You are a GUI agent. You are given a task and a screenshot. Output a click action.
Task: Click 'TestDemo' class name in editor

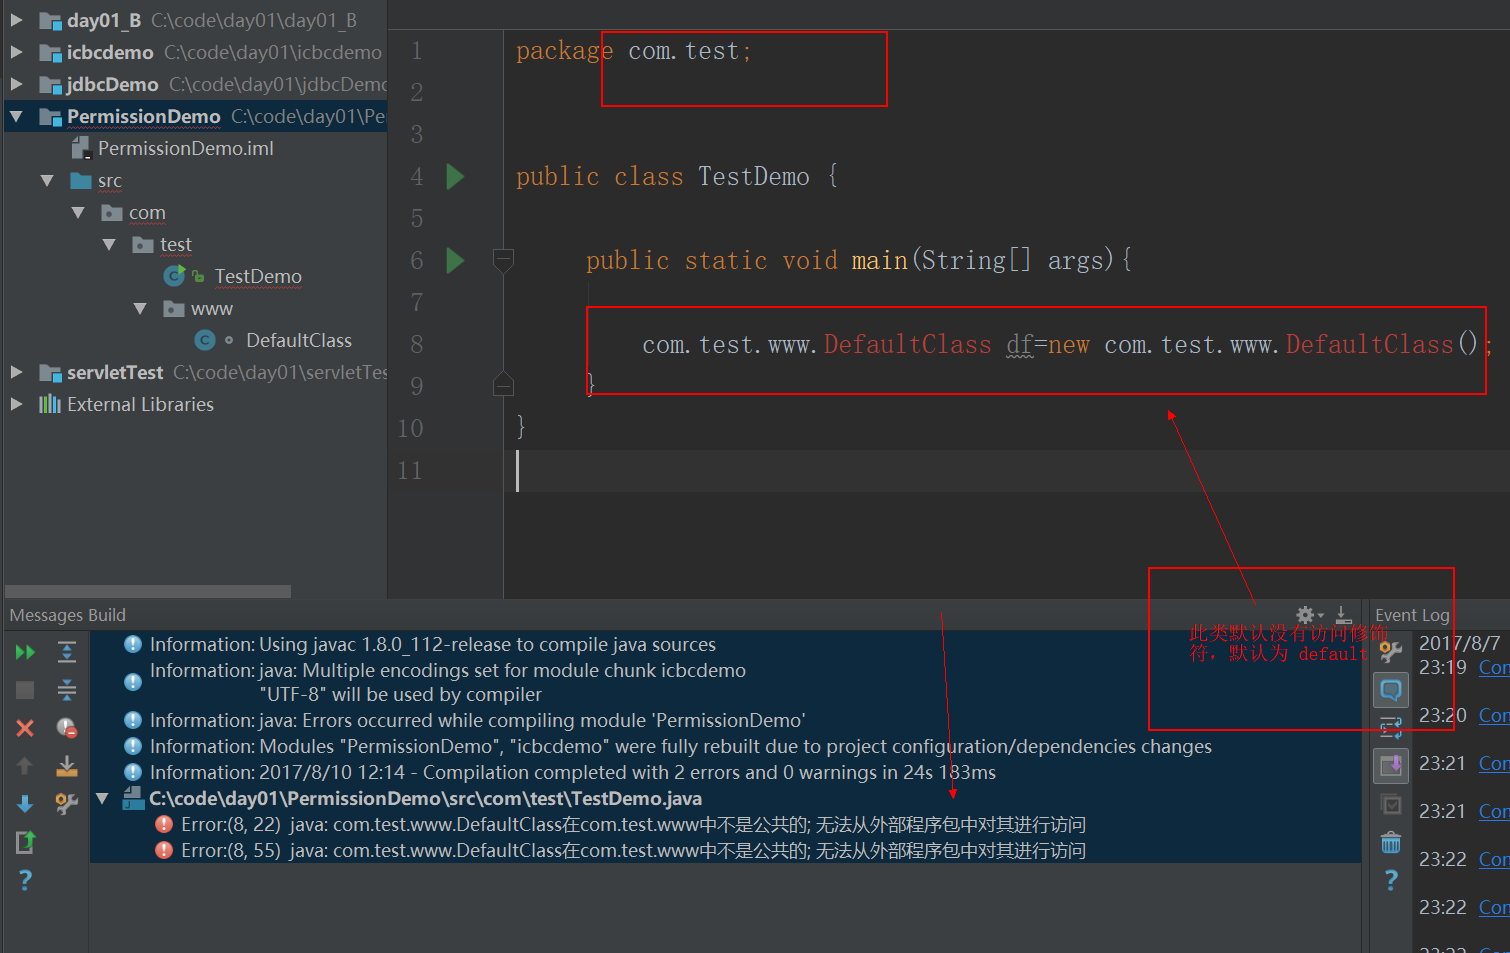tap(754, 177)
